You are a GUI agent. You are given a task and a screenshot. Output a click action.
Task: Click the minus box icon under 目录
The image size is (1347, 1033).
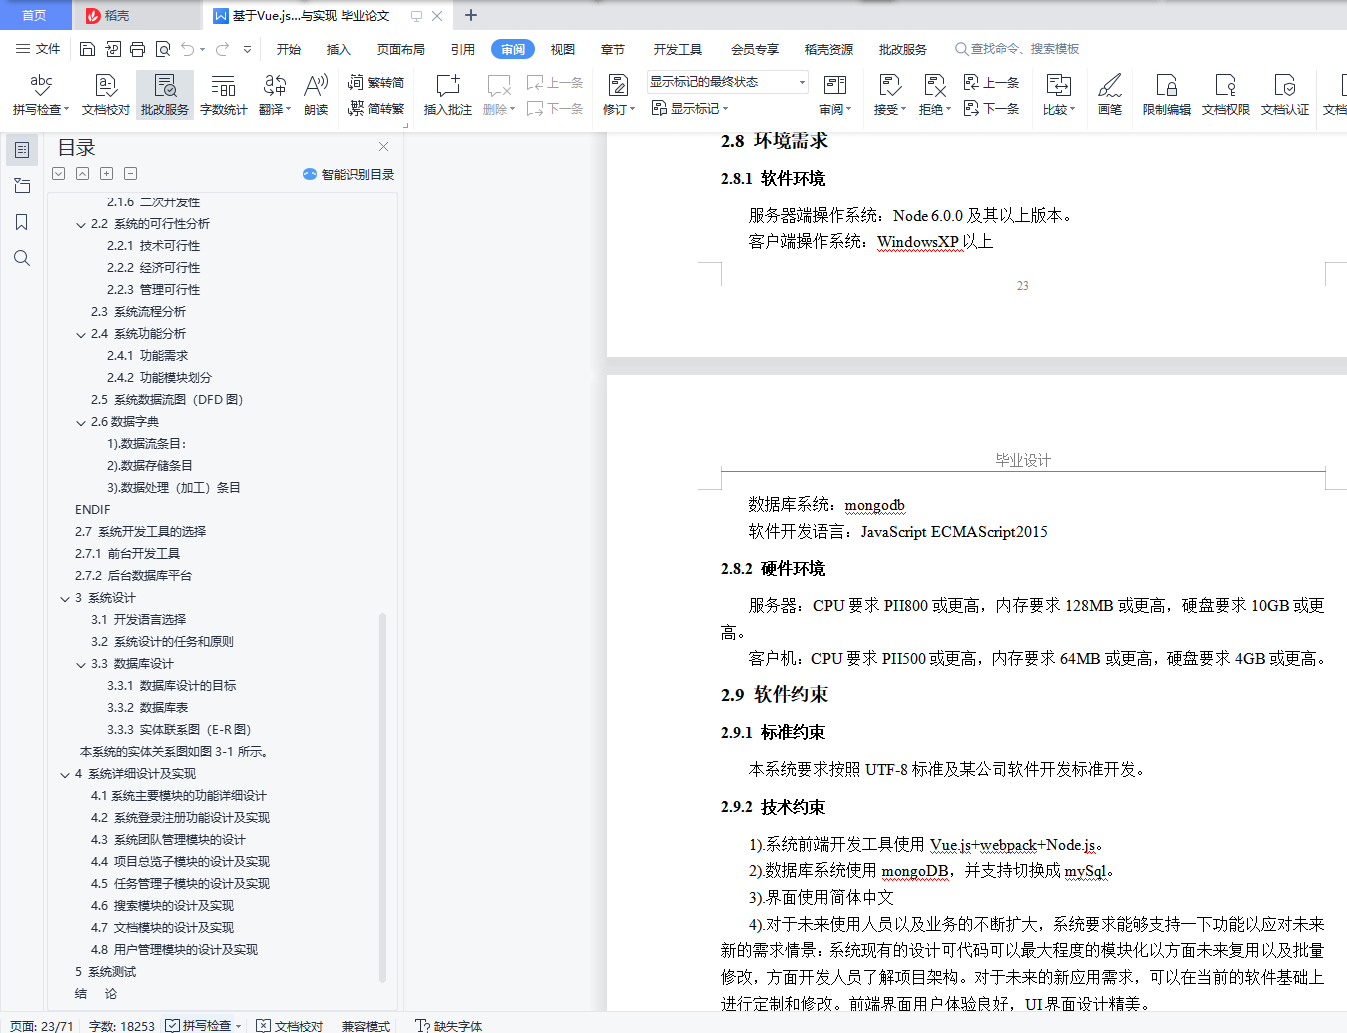pos(131,174)
